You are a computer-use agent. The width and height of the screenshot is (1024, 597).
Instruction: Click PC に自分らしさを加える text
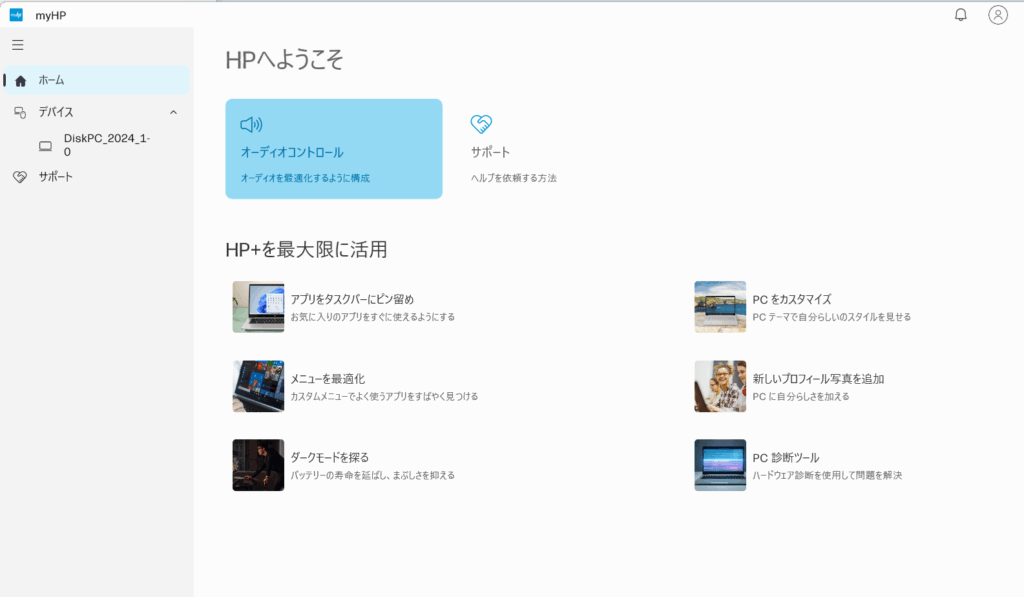click(x=801, y=396)
